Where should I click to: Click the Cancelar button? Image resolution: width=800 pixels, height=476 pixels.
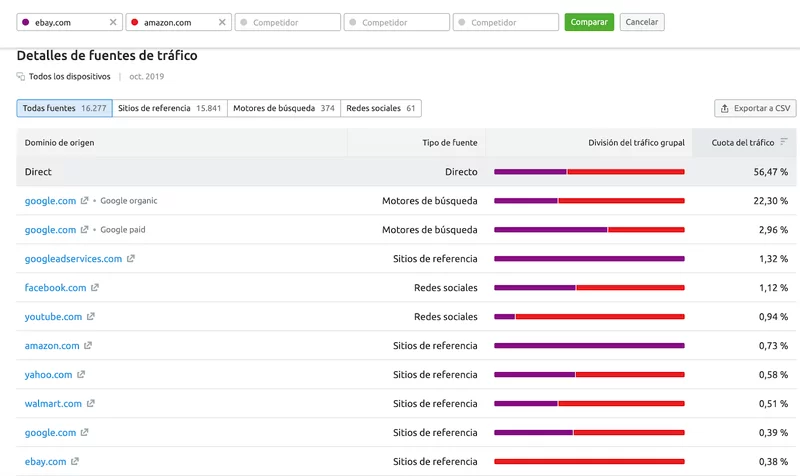coord(642,22)
